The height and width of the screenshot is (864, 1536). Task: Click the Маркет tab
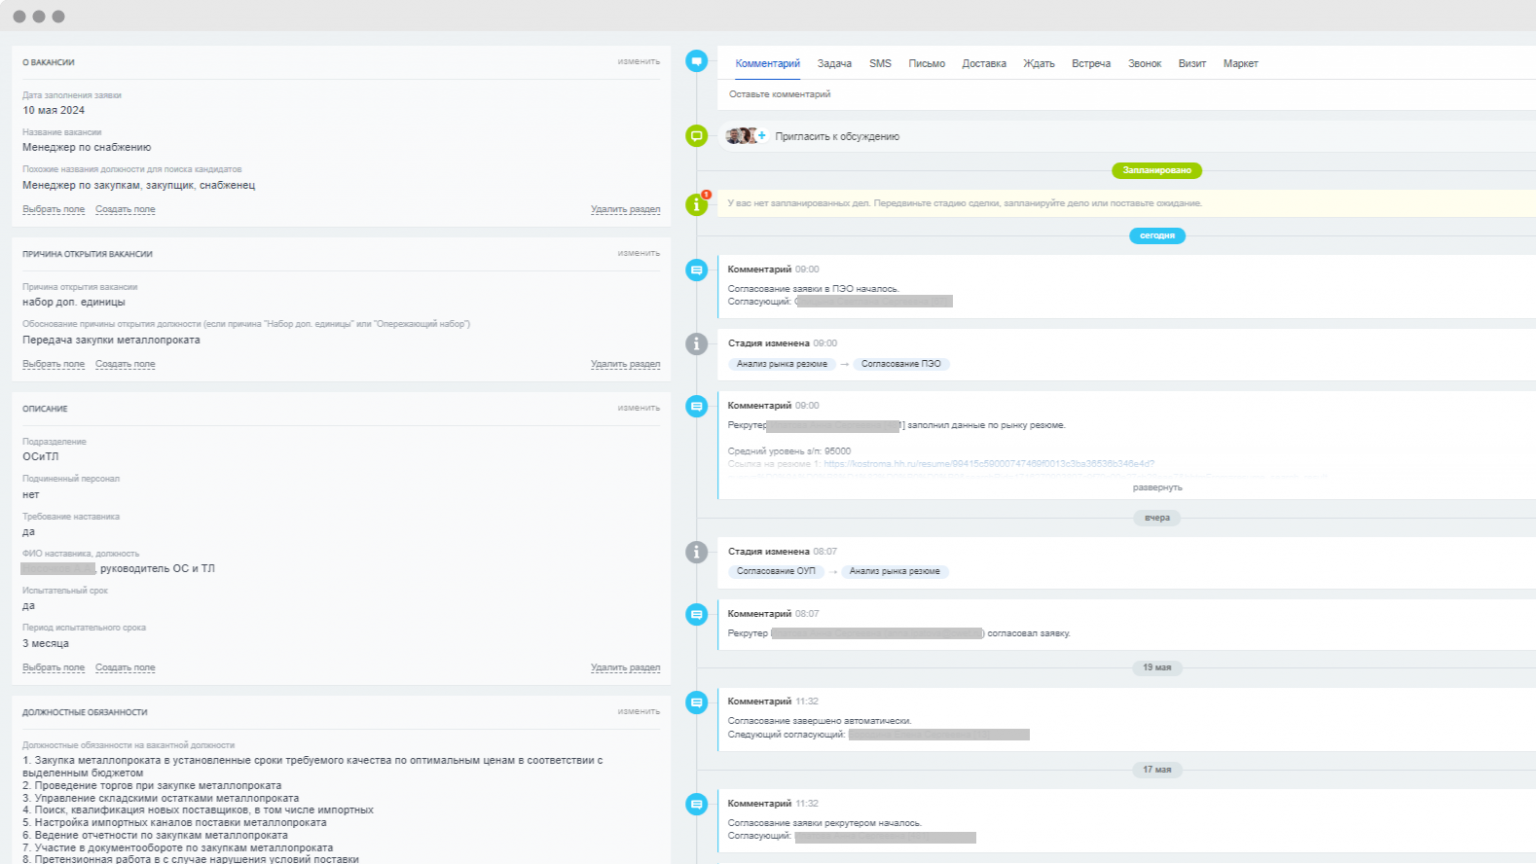tap(1240, 63)
